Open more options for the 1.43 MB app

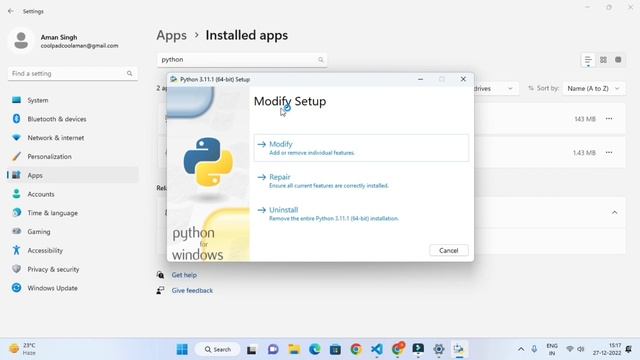pyautogui.click(x=609, y=152)
